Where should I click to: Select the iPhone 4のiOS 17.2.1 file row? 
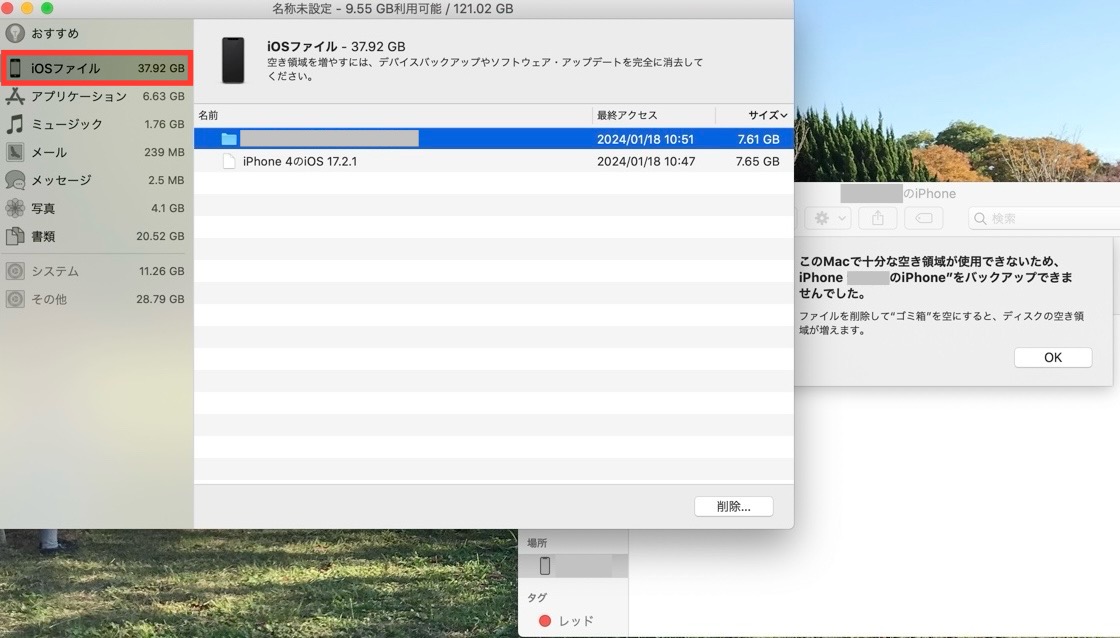[x=300, y=161]
